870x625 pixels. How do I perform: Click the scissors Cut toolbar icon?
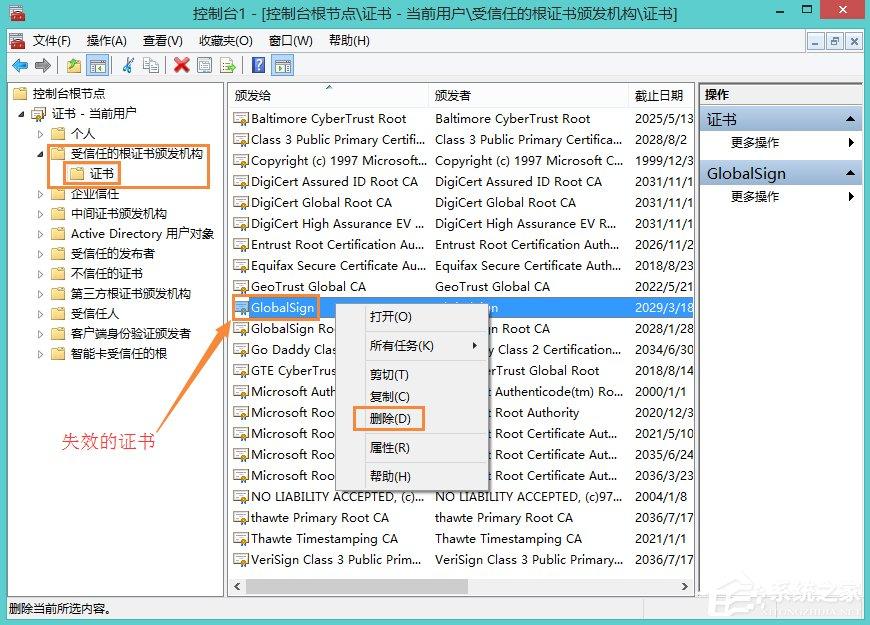click(128, 66)
